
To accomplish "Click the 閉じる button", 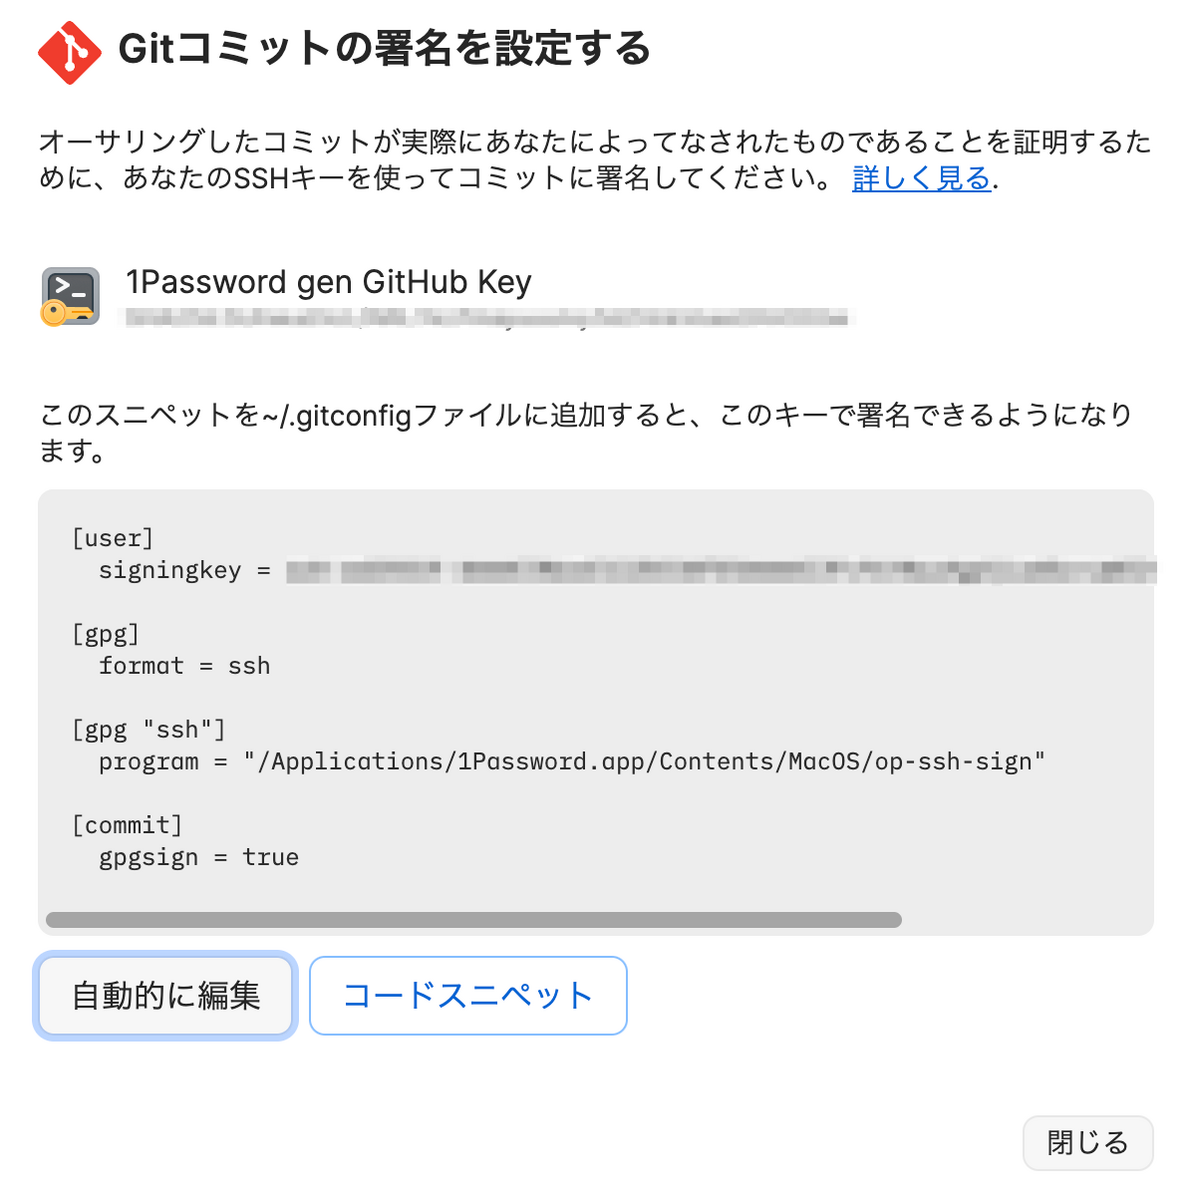I will [x=1088, y=1143].
